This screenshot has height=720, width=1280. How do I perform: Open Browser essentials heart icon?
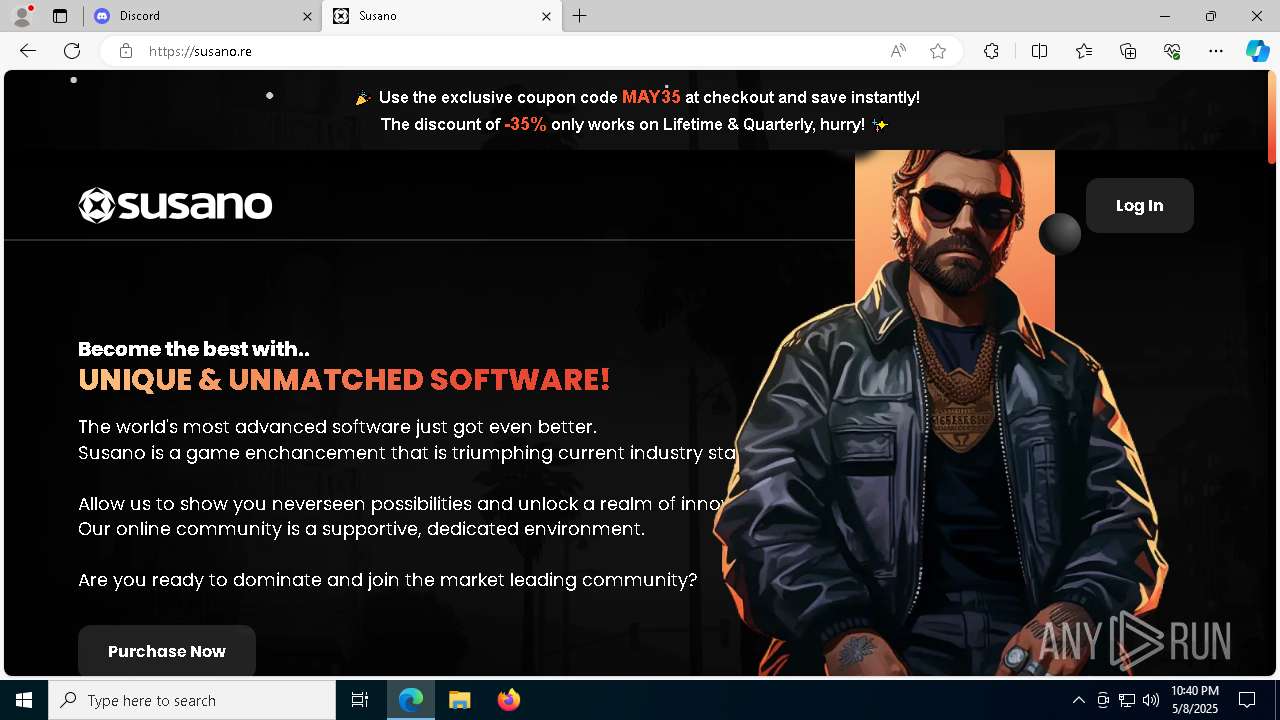(x=1172, y=51)
